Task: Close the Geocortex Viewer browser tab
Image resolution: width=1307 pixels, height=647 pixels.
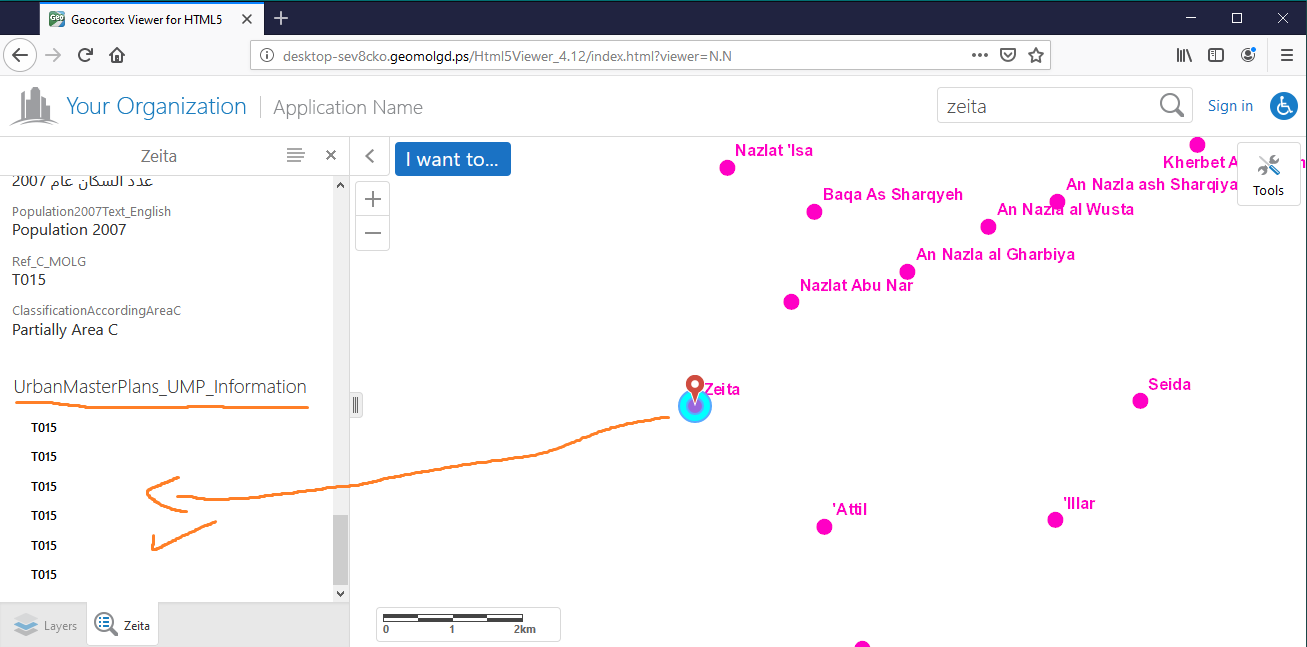Action: [x=247, y=18]
